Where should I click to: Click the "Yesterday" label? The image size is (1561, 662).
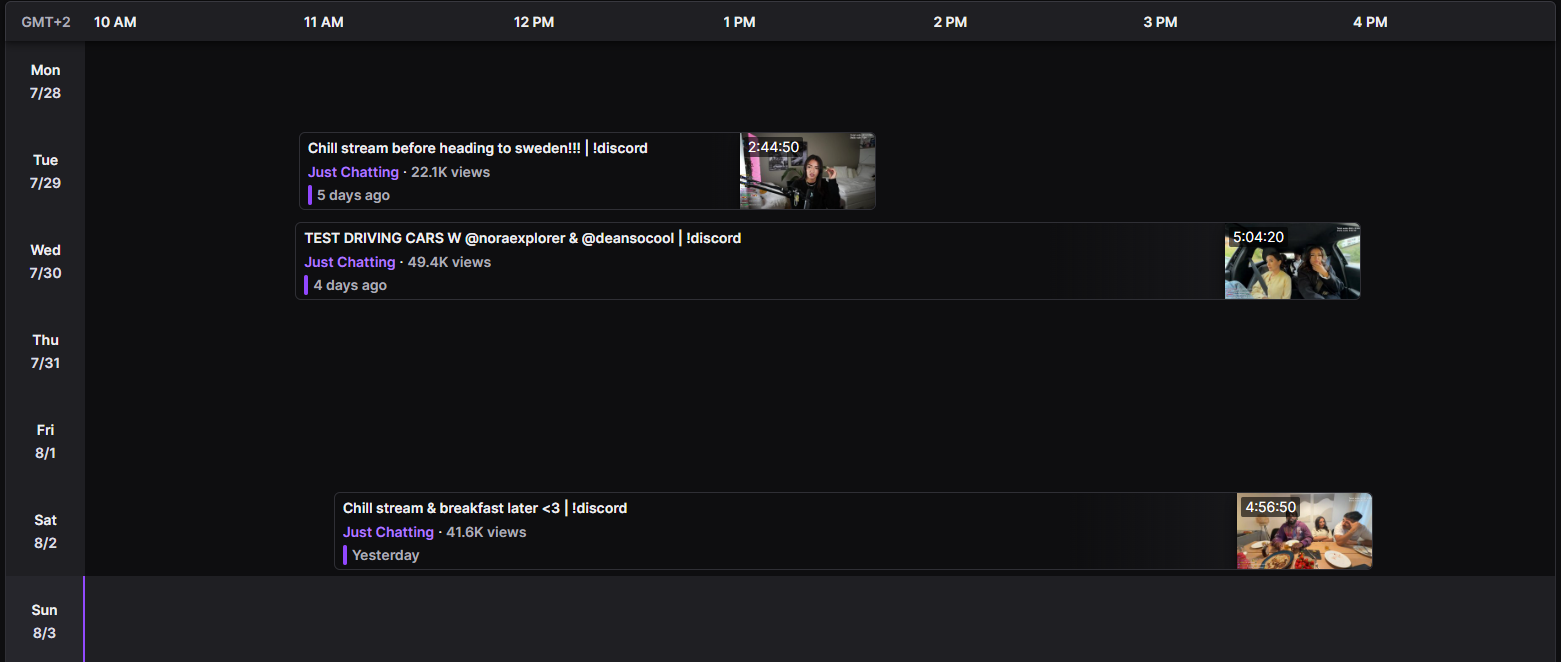click(x=386, y=555)
